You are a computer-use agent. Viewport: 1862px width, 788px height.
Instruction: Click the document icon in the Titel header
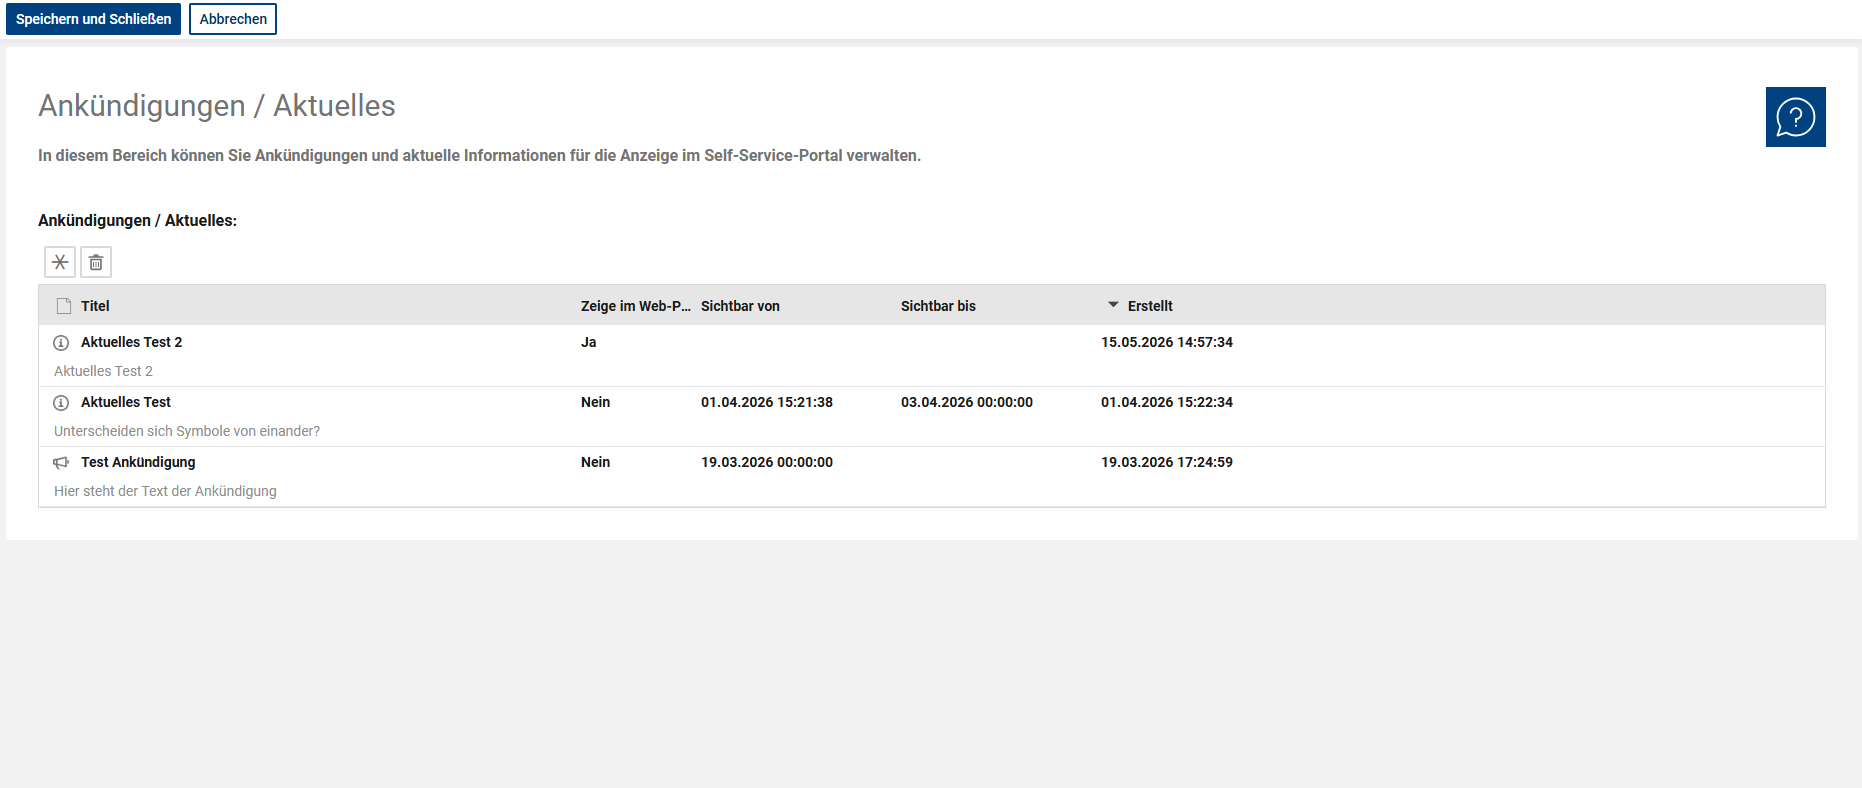[x=64, y=306]
